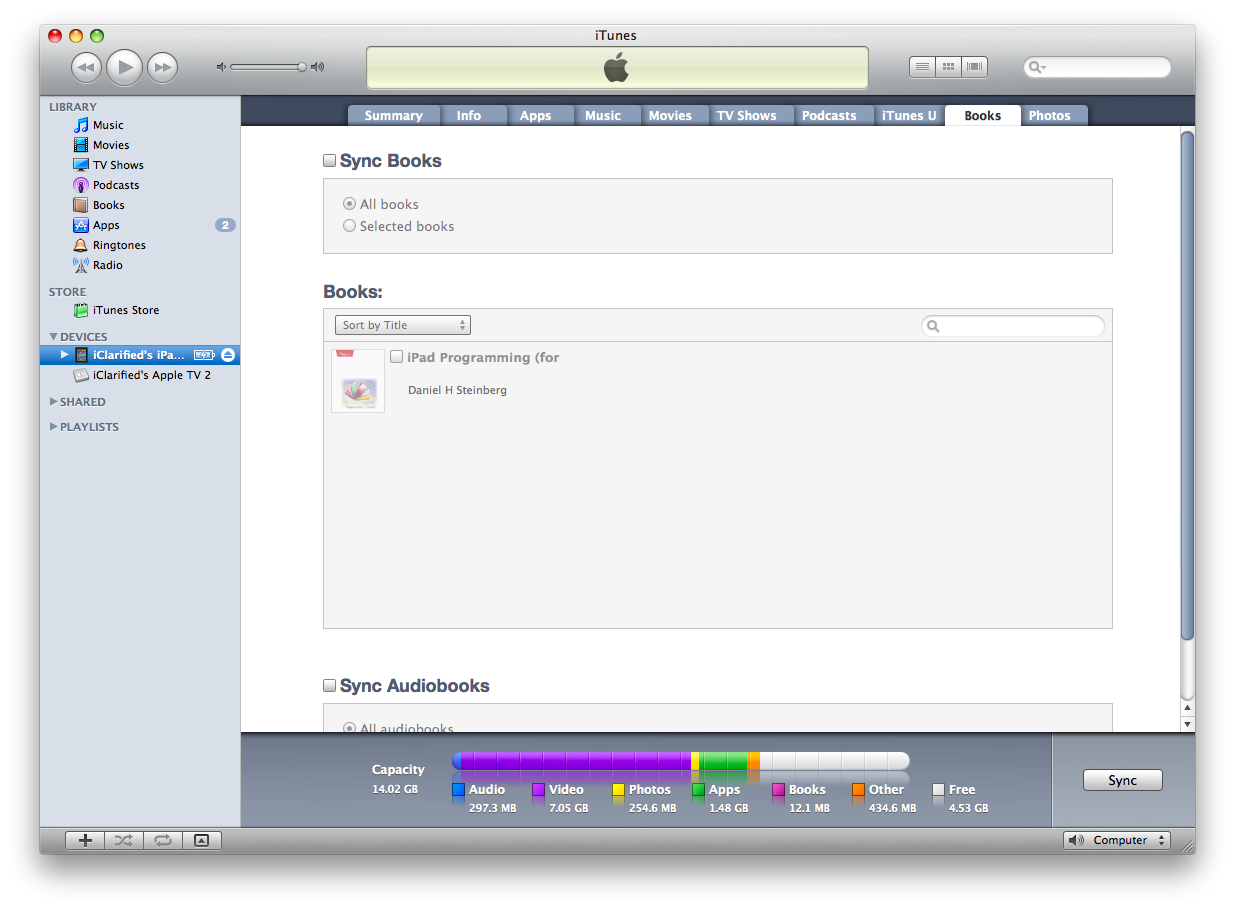Image resolution: width=1235 pixels, height=900 pixels.
Task: Click the volume slider knob
Action: (301, 67)
